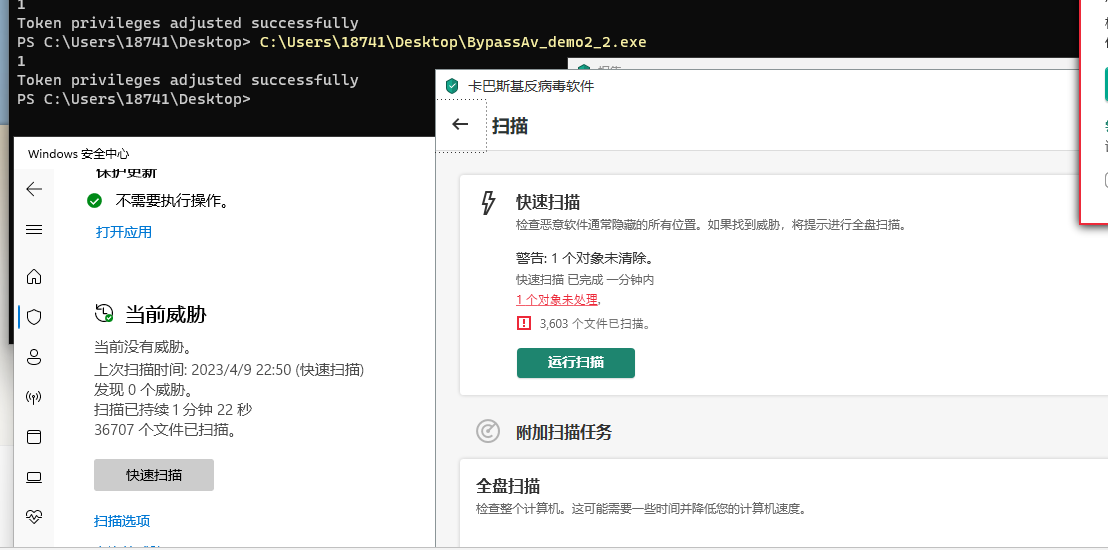The width and height of the screenshot is (1108, 550).
Task: Click the quick scan lightning bolt icon
Action: tap(488, 202)
